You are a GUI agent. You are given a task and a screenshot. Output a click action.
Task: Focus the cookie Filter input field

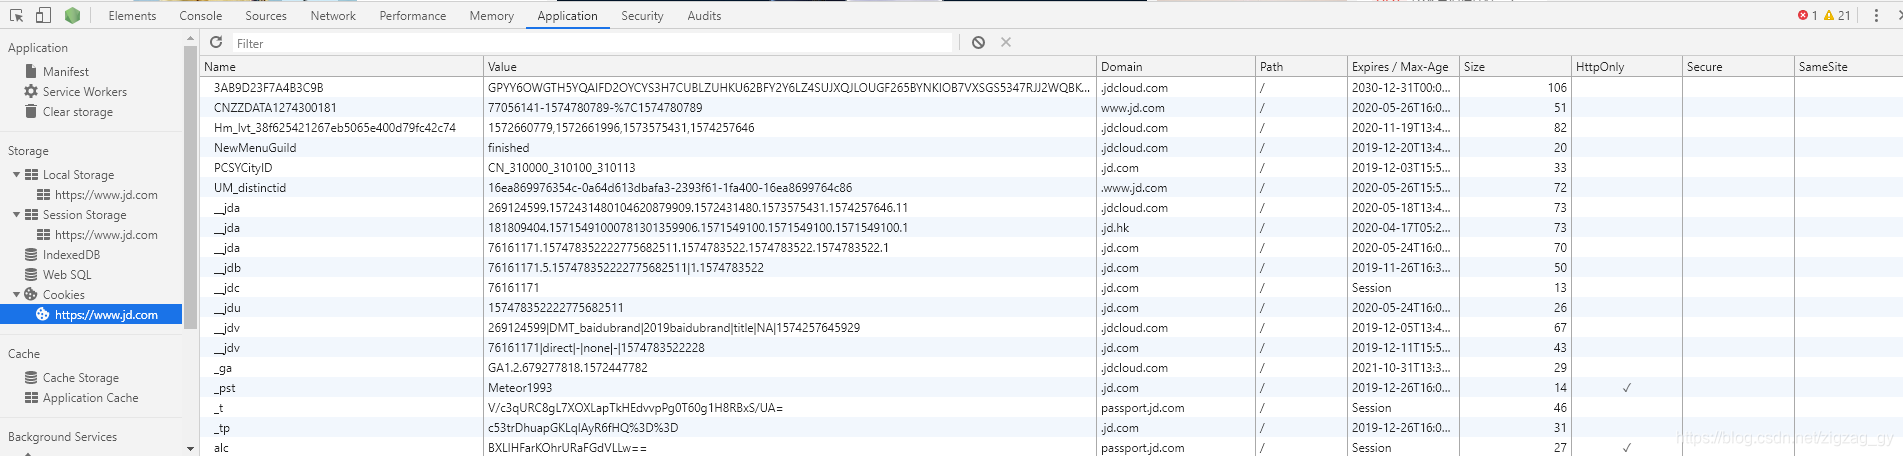point(592,43)
